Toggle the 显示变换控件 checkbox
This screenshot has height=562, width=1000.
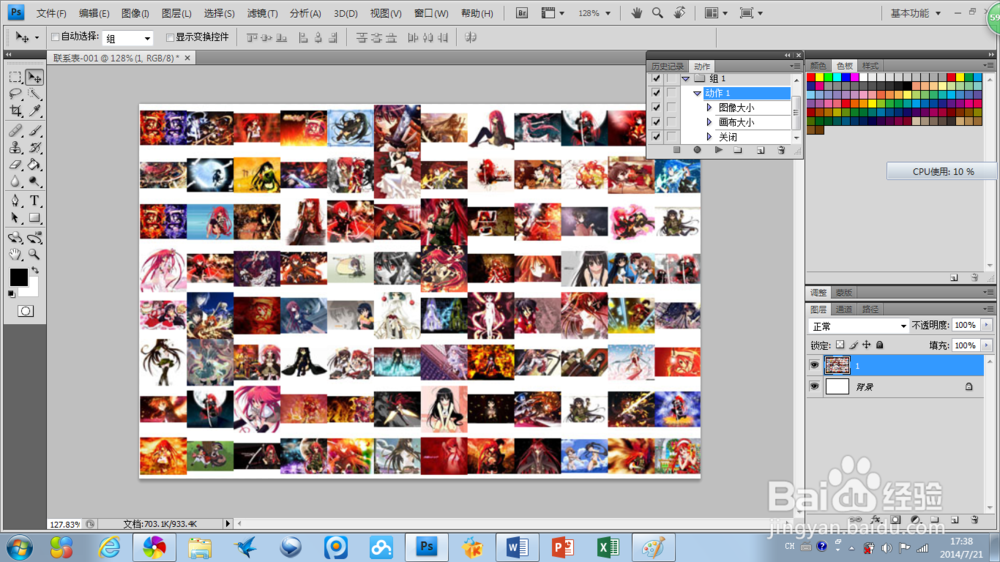pos(170,38)
